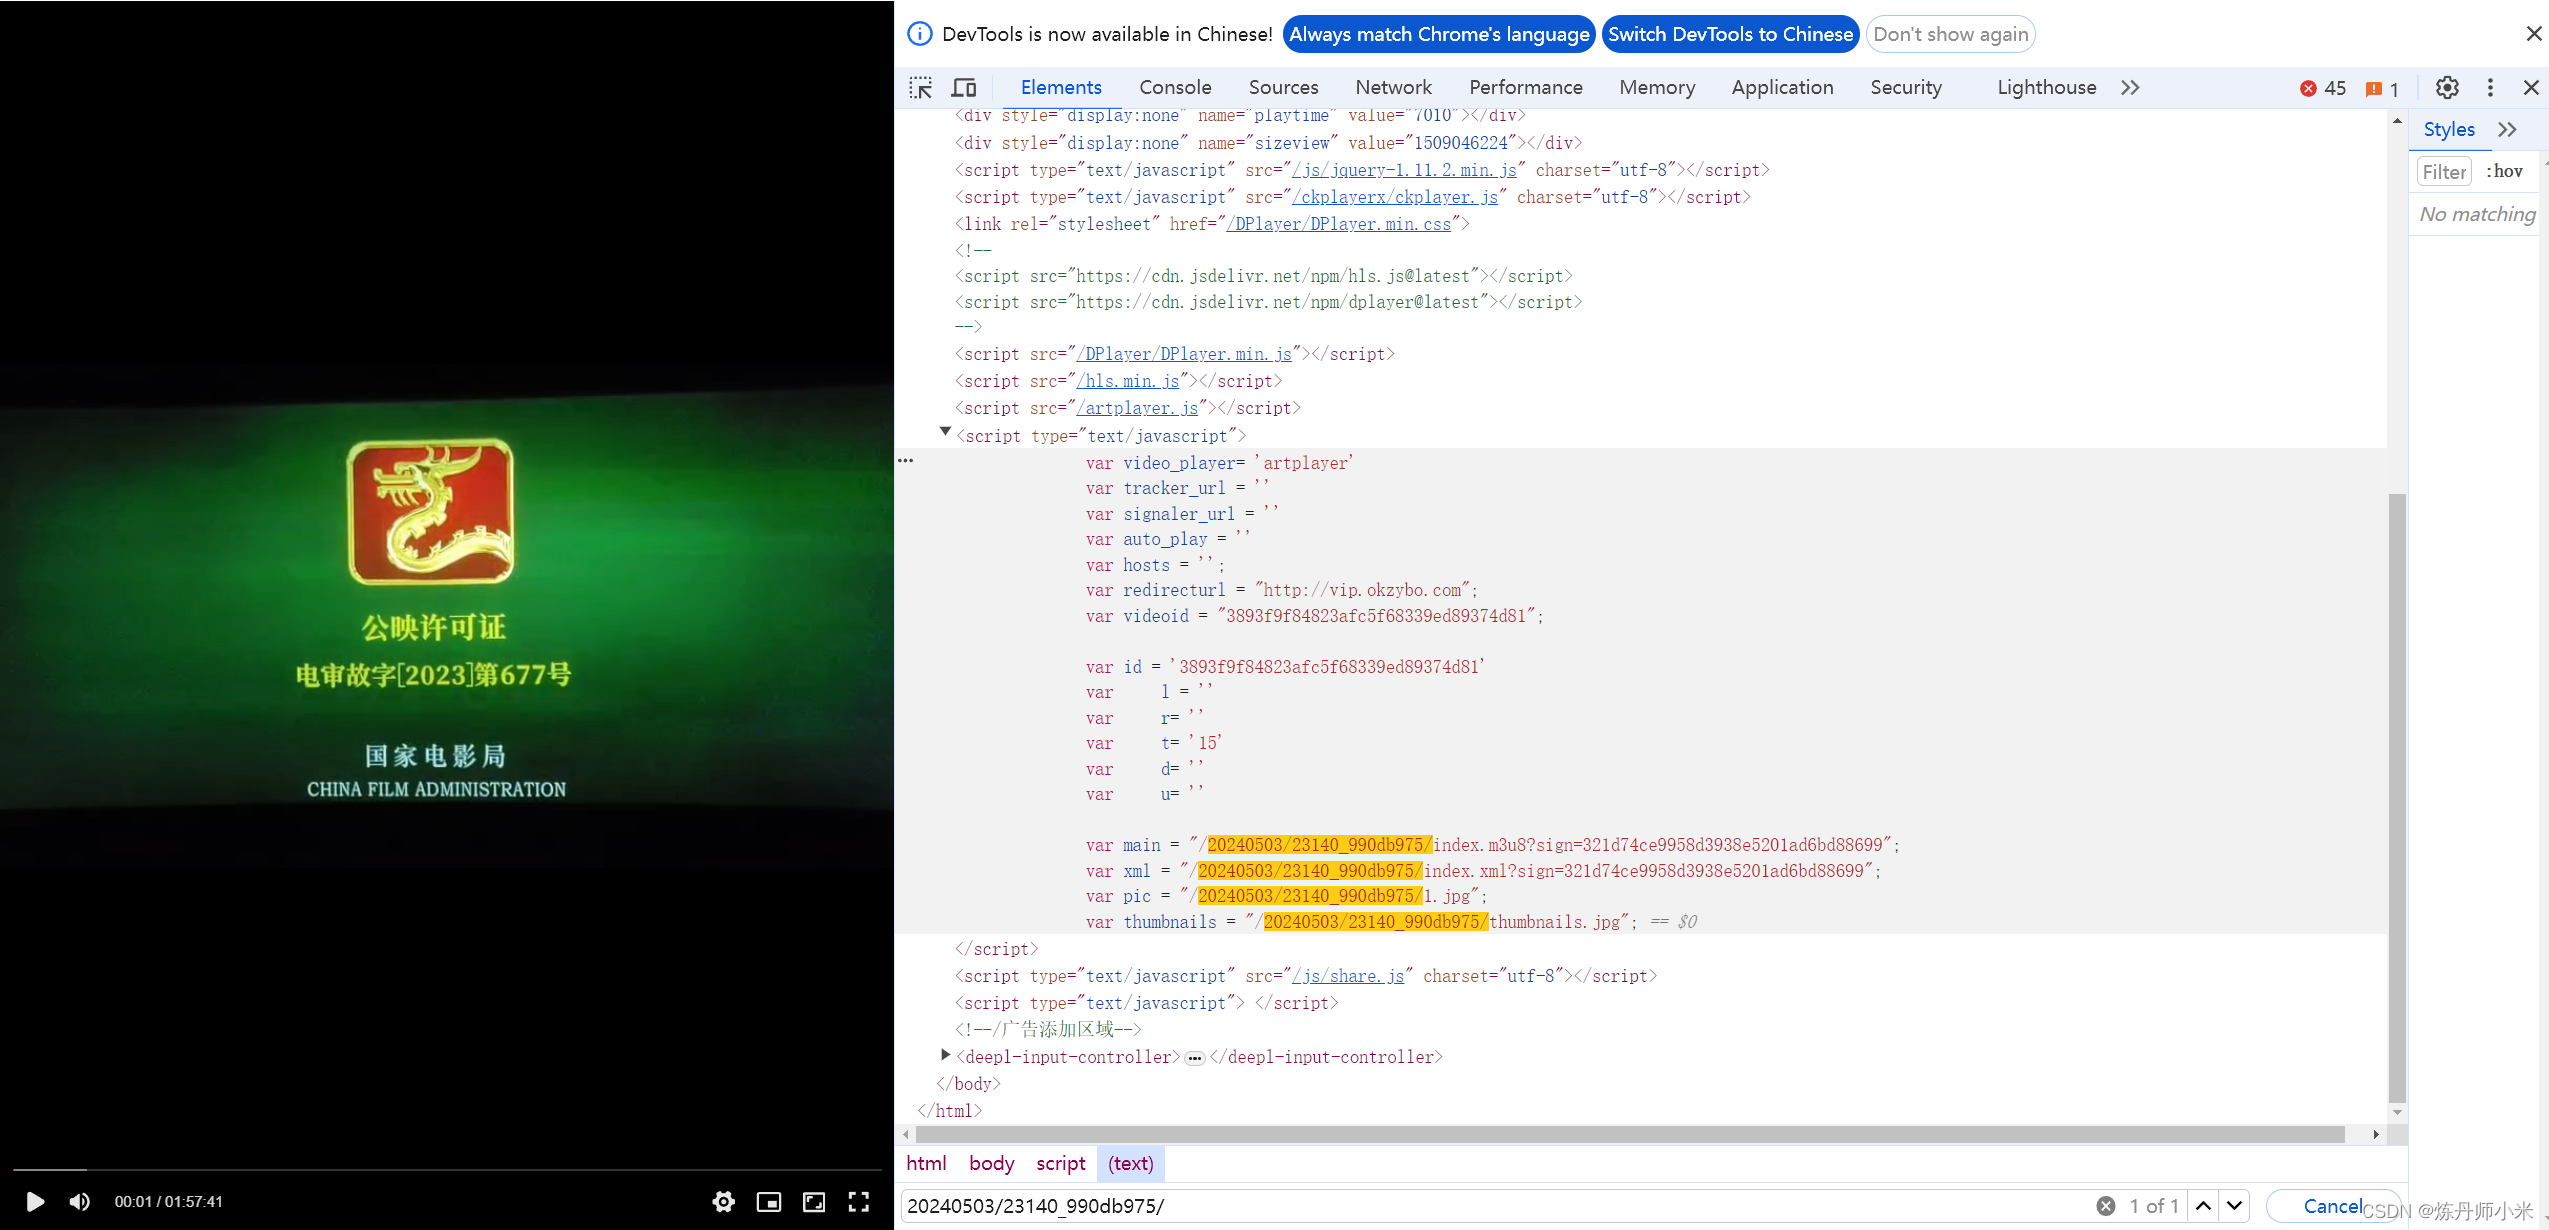Play the video in the player
This screenshot has width=2549, height=1230.
(35, 1201)
